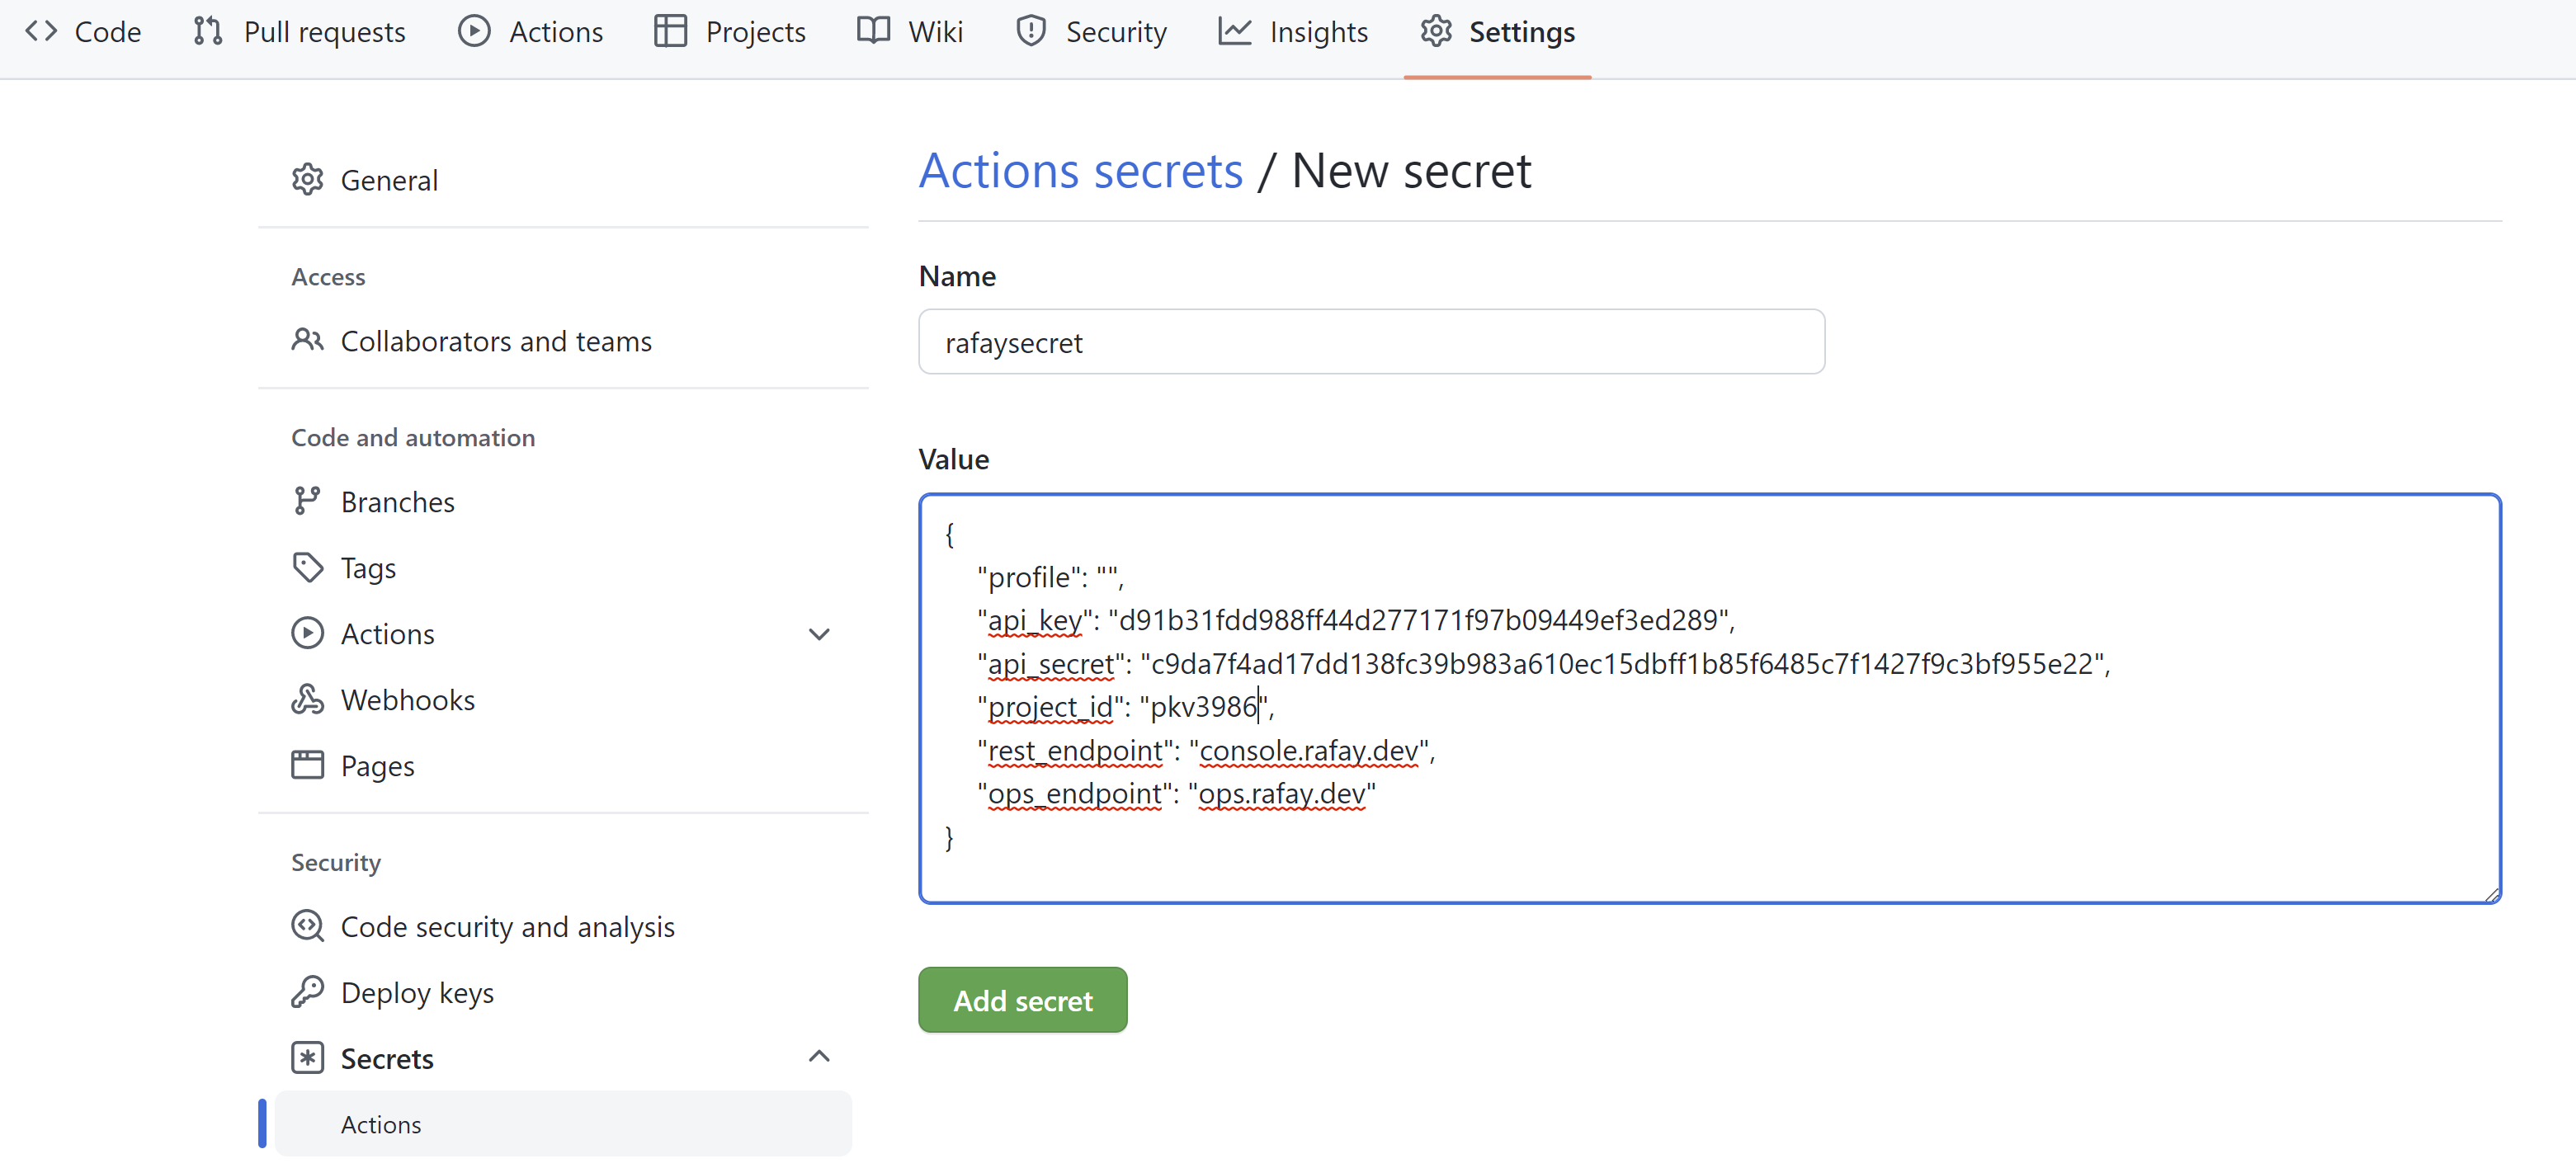2576x1168 pixels.
Task: Click the "project_id" line in Value
Action: coord(1126,707)
